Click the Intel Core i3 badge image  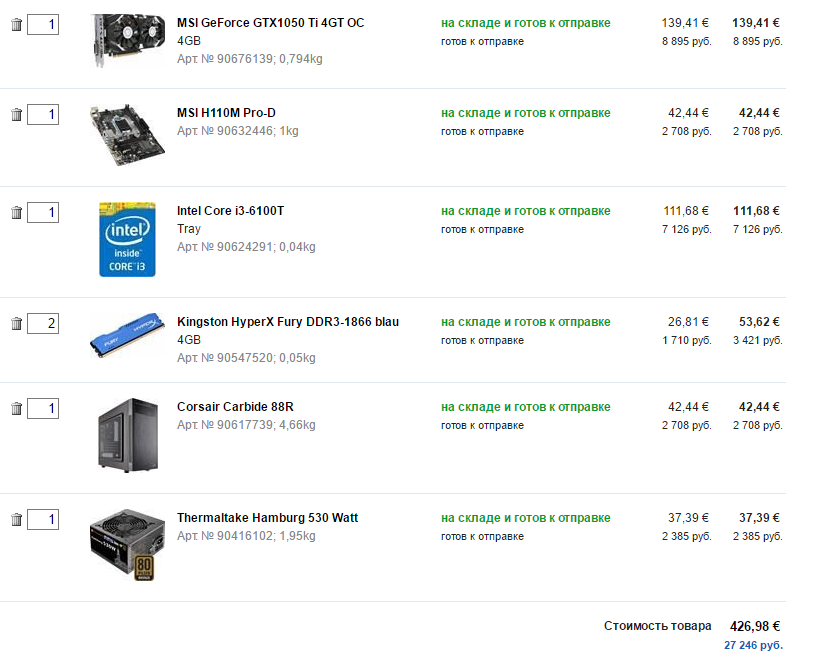(127, 240)
